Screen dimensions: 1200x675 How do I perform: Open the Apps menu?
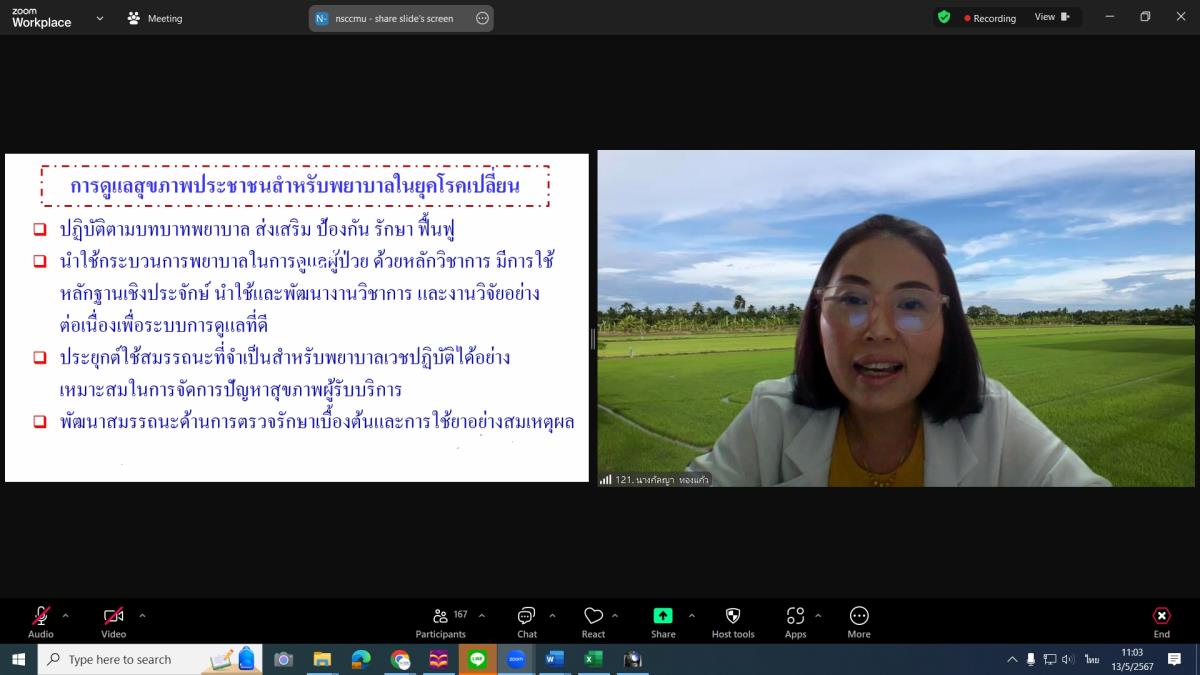(795, 621)
